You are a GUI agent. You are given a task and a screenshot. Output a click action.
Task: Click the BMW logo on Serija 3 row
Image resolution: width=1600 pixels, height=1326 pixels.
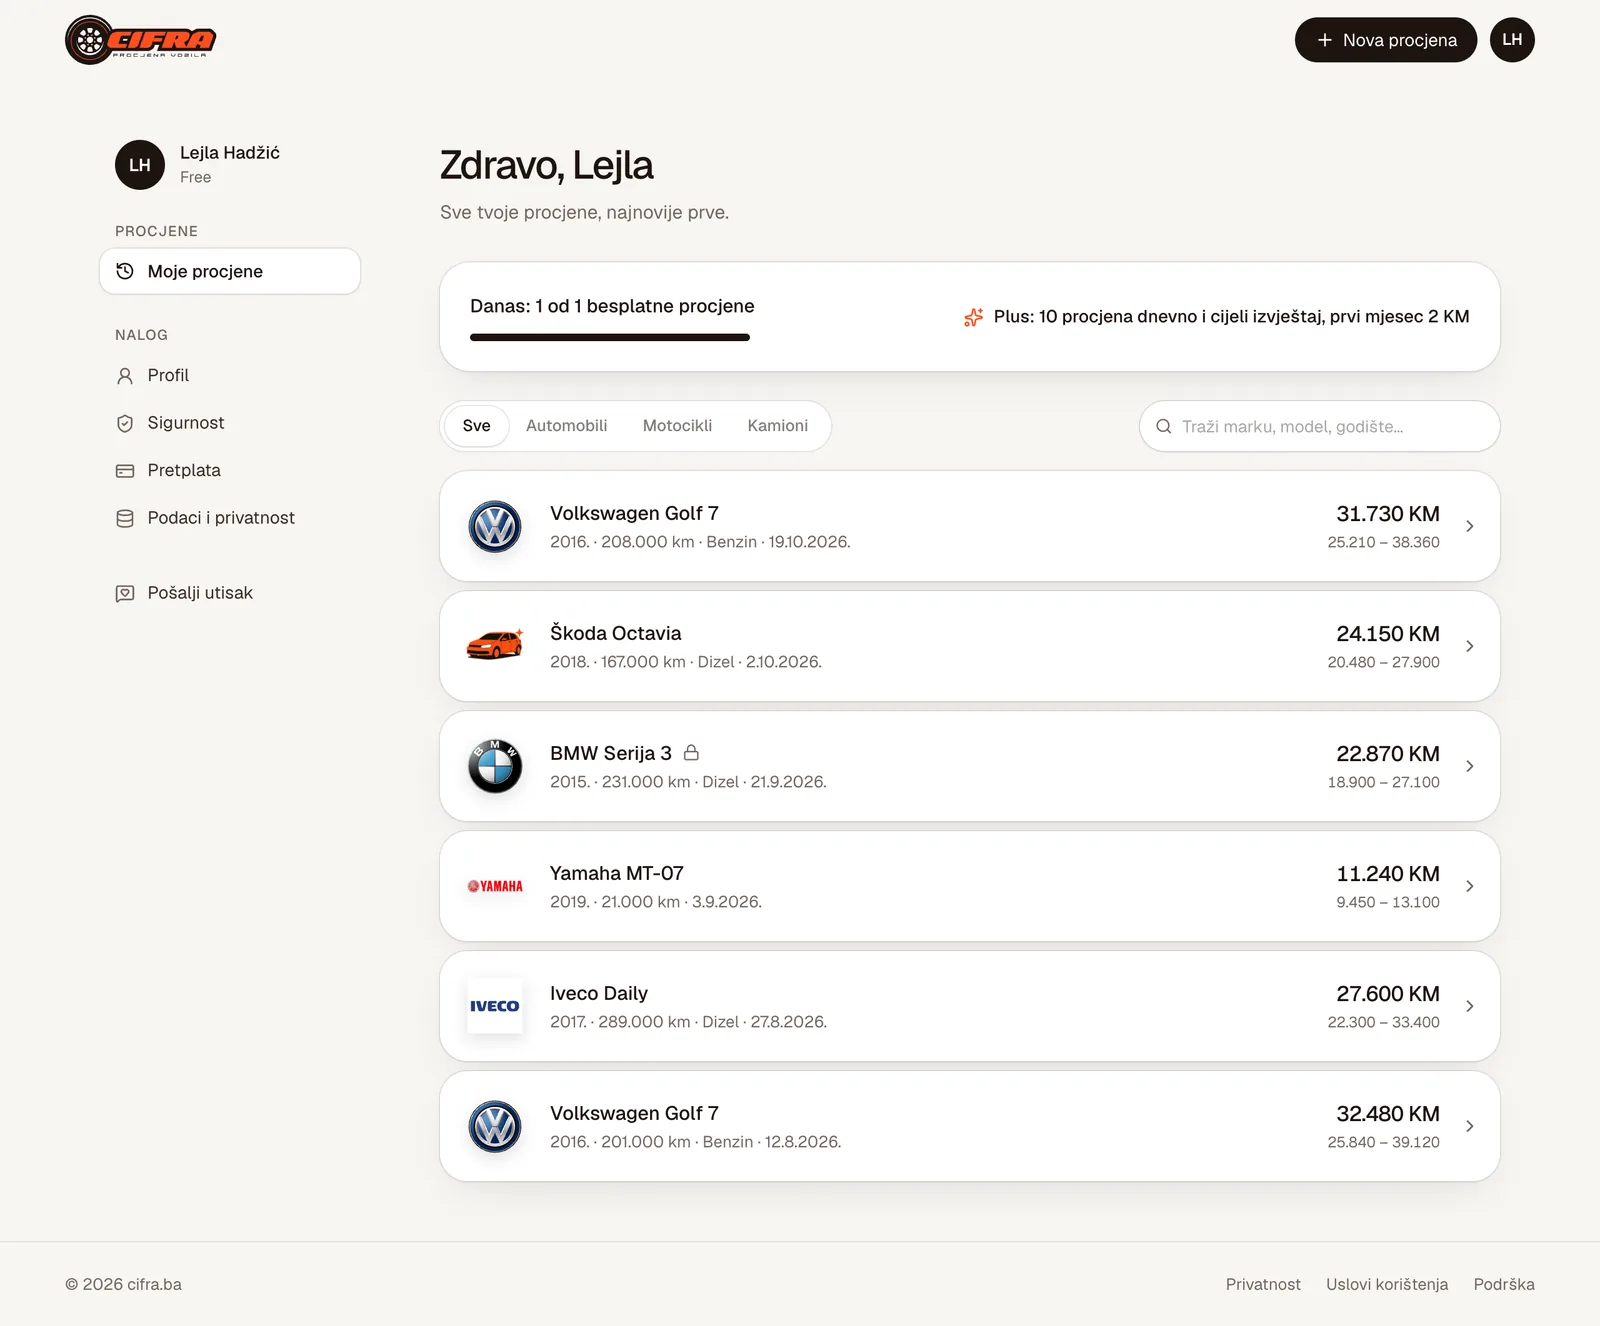point(495,766)
